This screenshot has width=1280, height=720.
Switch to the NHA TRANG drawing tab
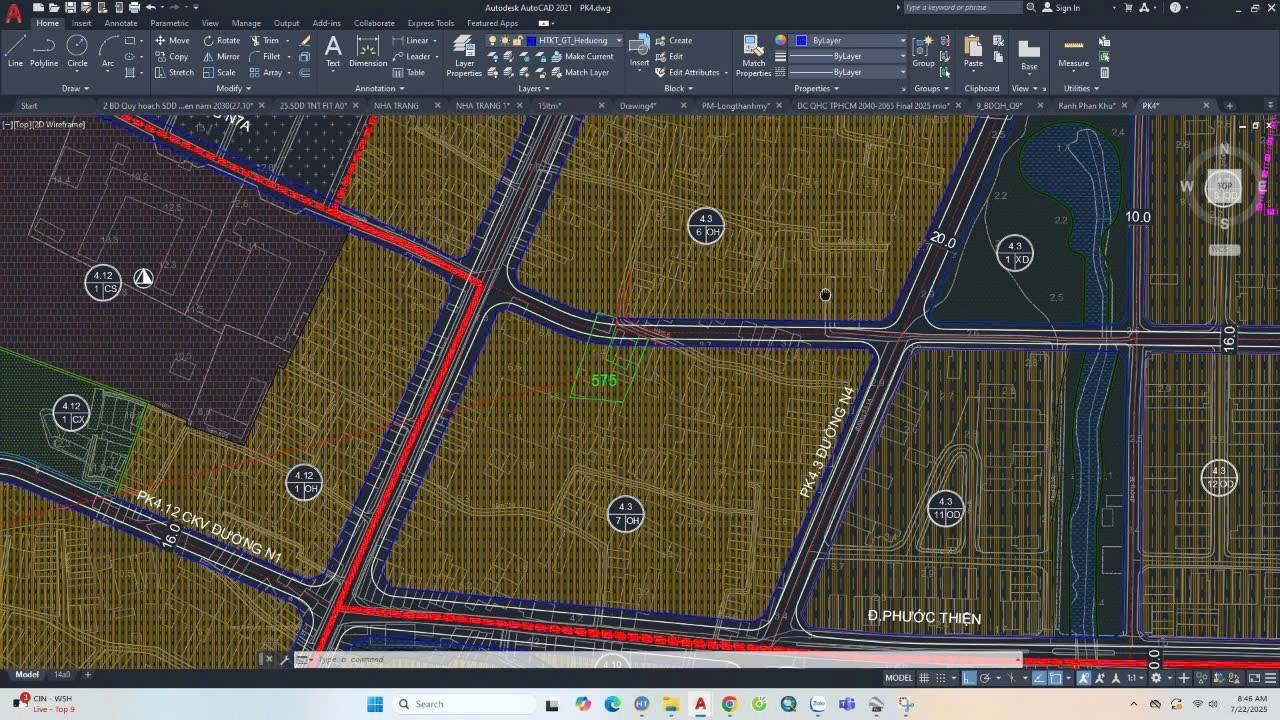pyautogui.click(x=396, y=105)
